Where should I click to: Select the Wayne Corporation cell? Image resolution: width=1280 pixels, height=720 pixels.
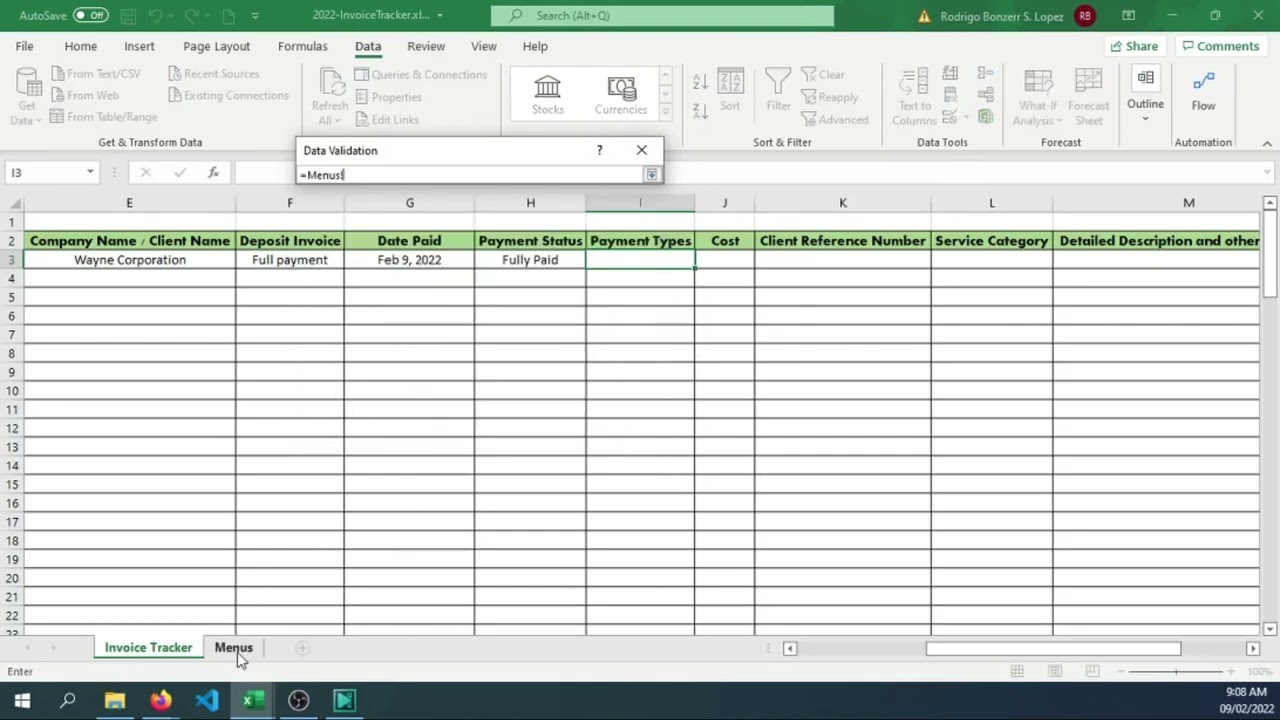129,260
